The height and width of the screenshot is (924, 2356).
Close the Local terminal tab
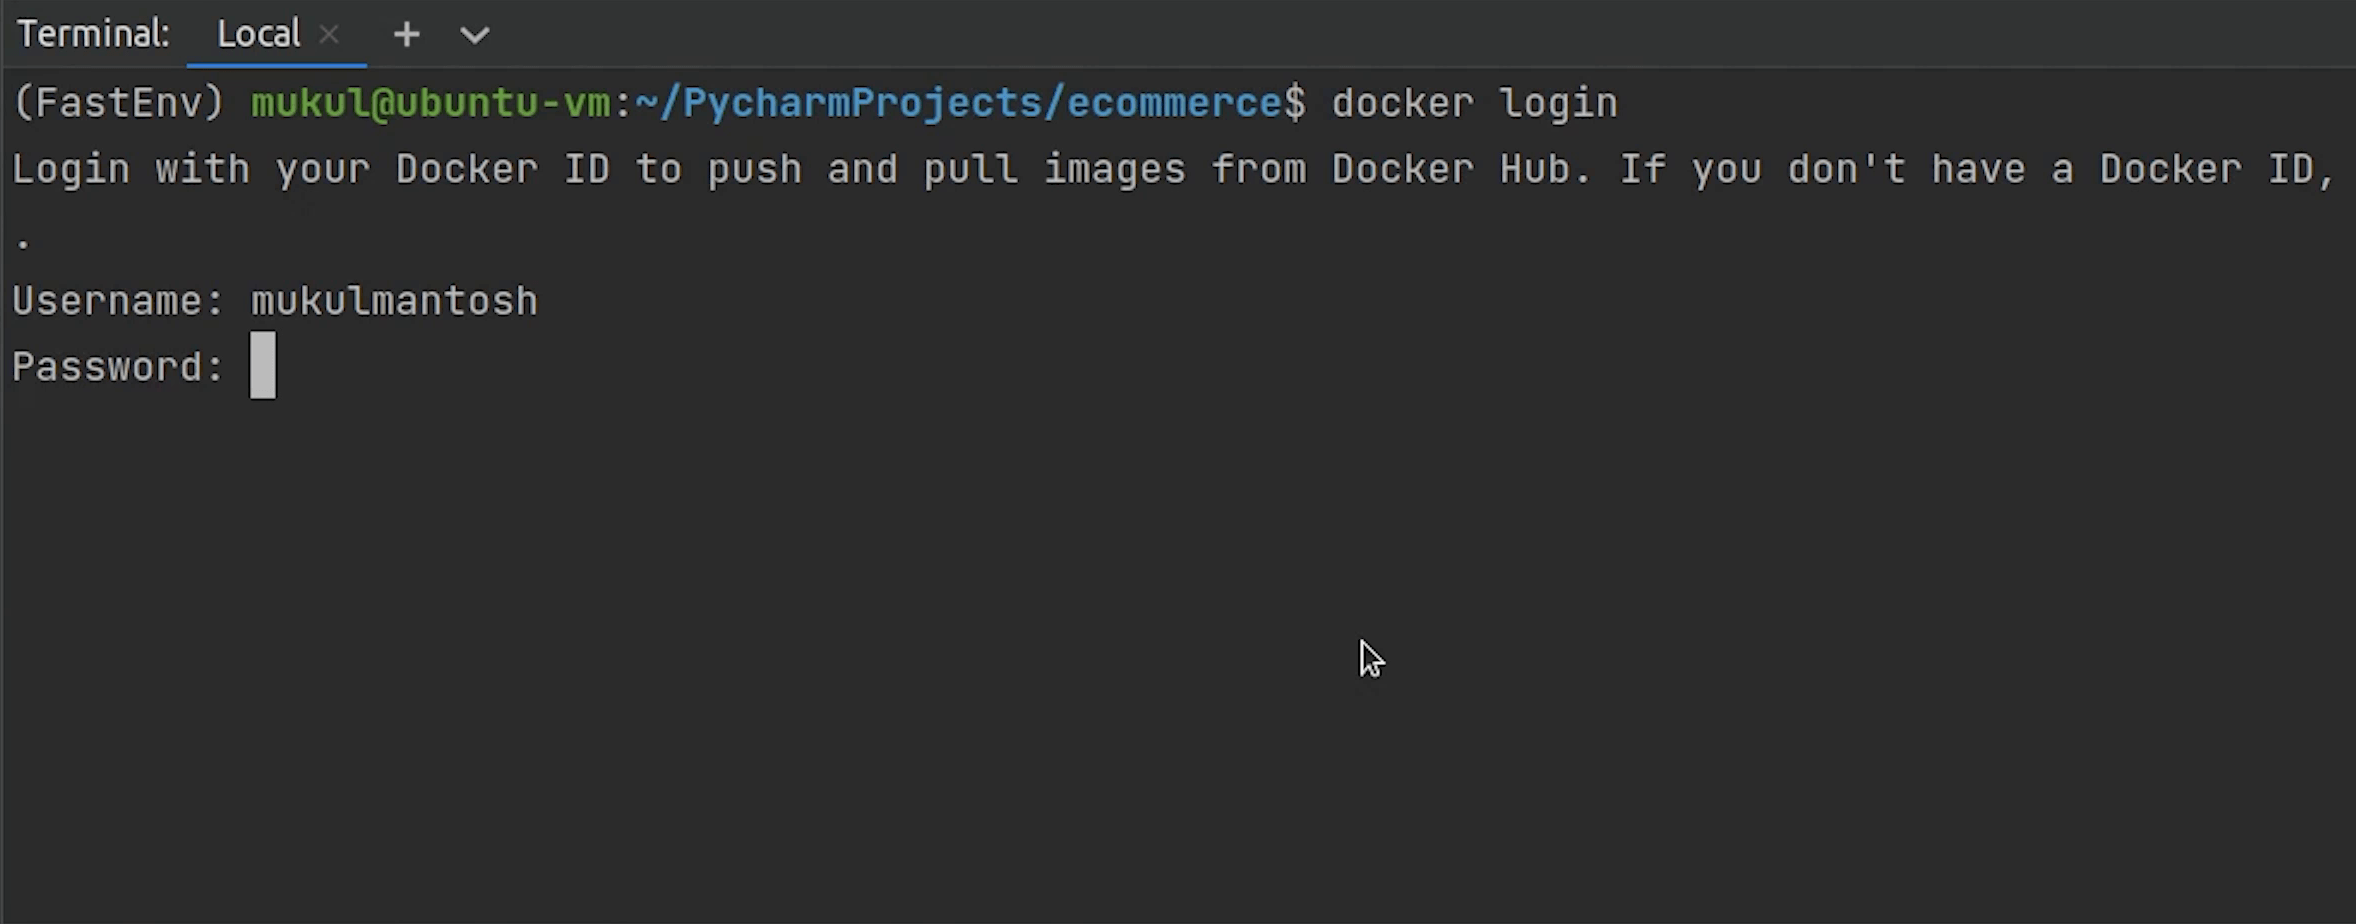click(329, 35)
